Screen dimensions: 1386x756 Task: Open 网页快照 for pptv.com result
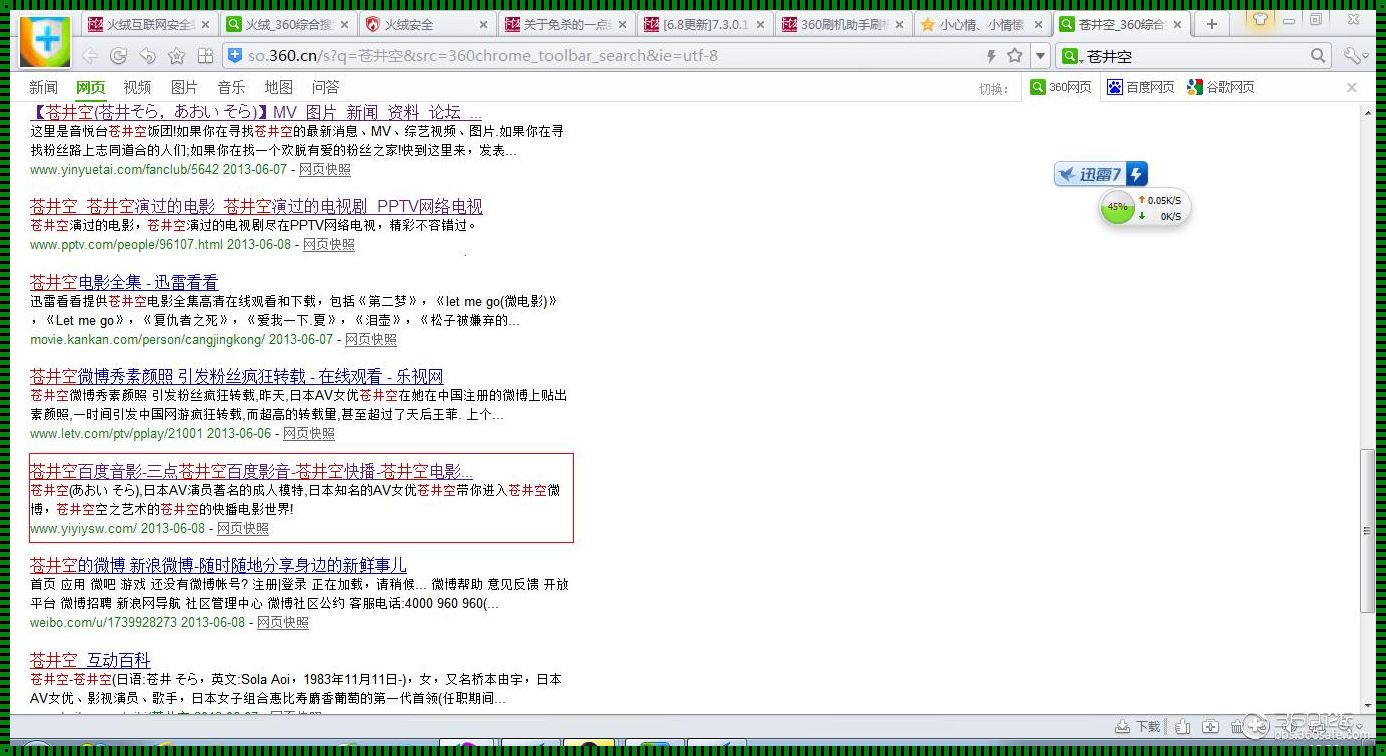329,245
